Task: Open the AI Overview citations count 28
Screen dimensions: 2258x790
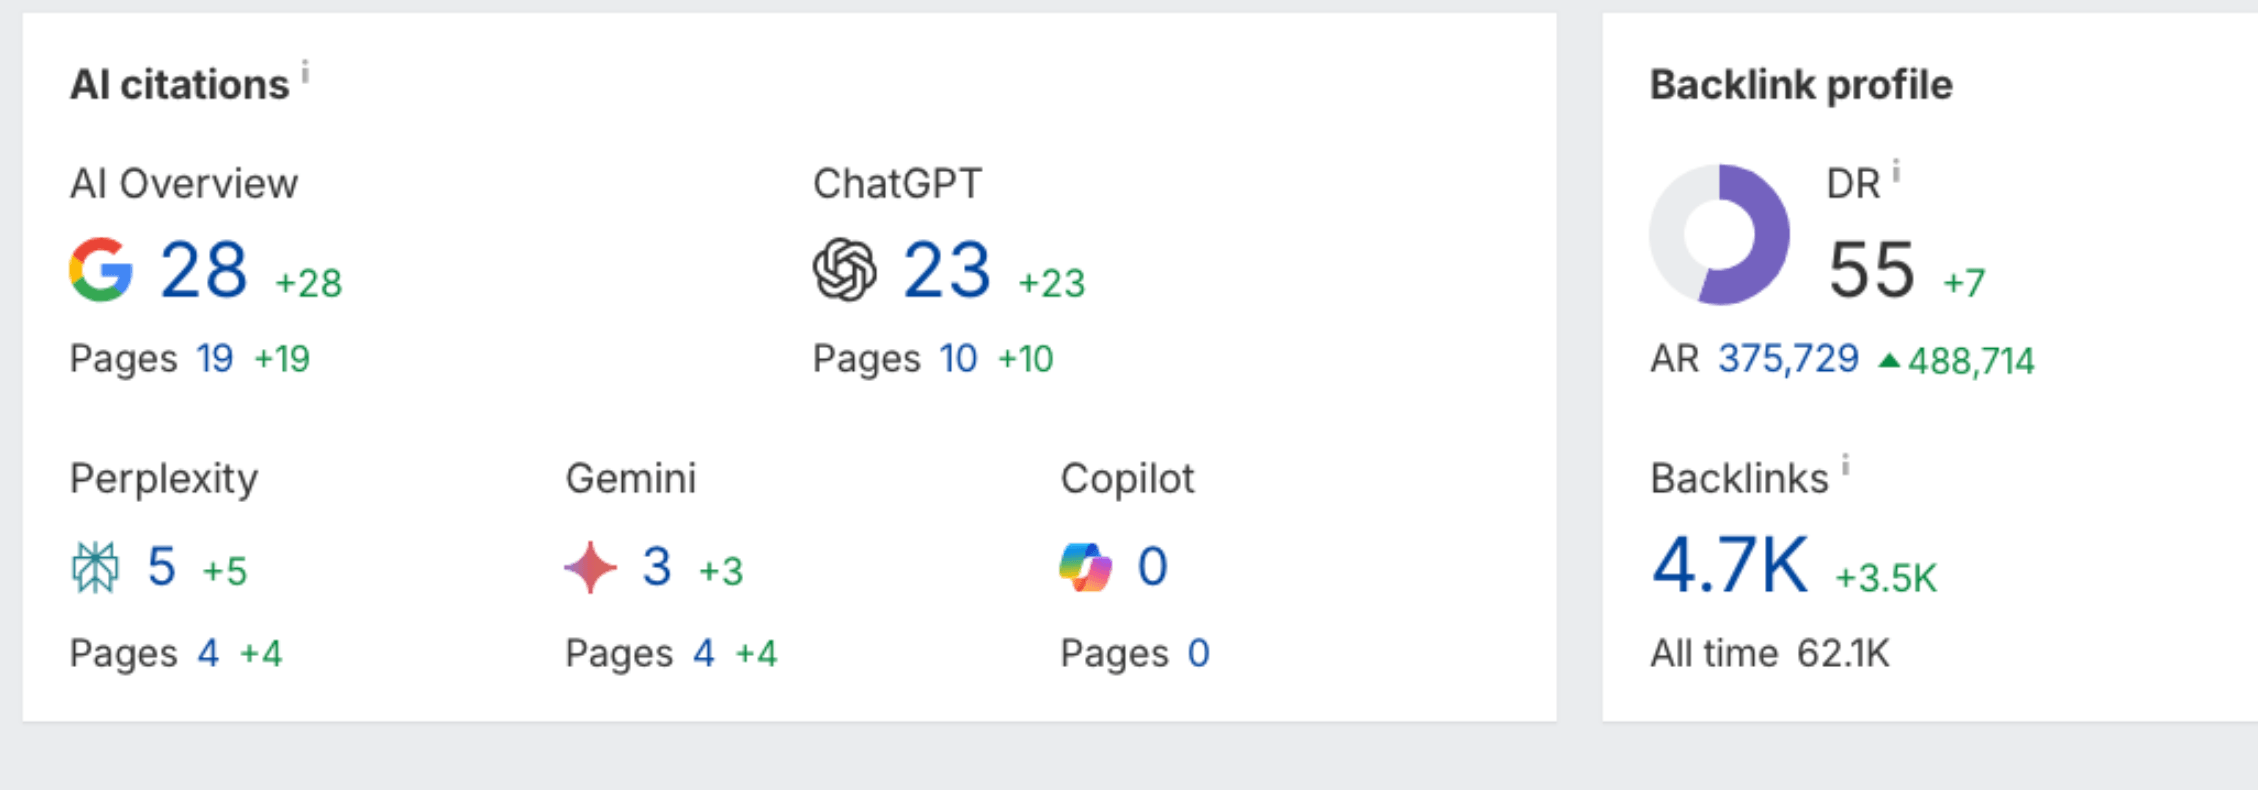Action: 203,270
